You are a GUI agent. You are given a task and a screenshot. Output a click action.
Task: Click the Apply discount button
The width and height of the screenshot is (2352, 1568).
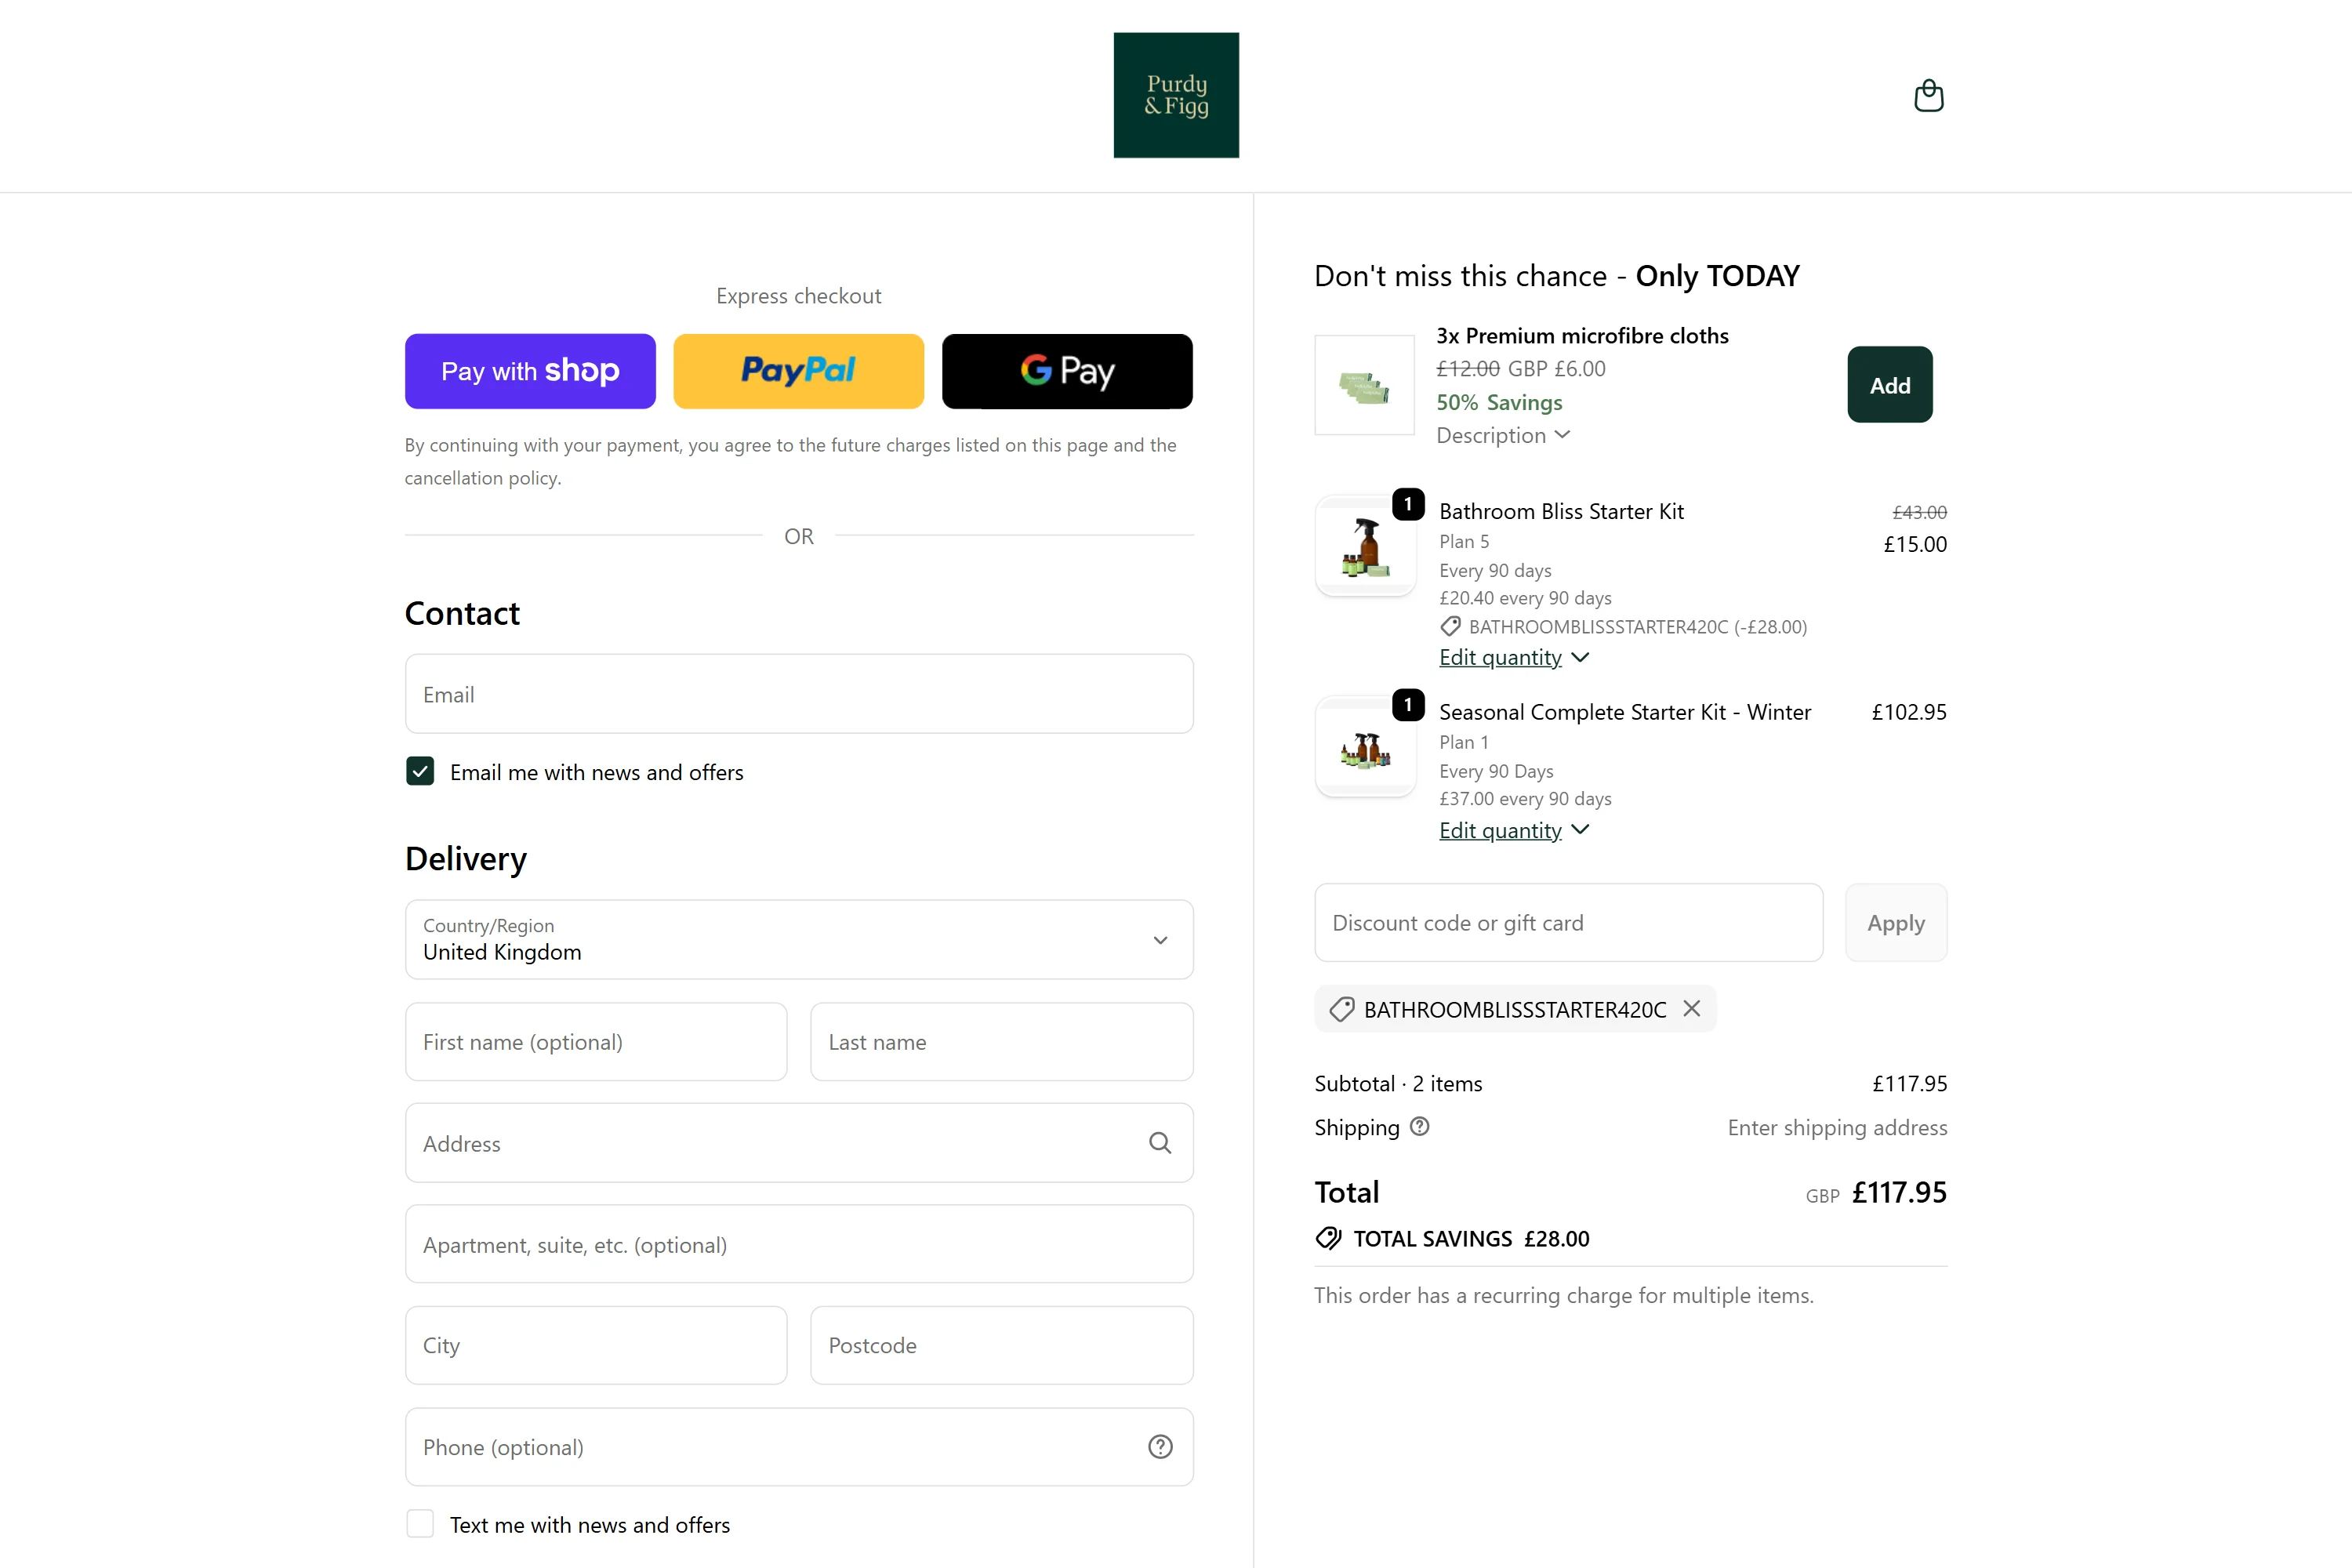click(x=1895, y=923)
